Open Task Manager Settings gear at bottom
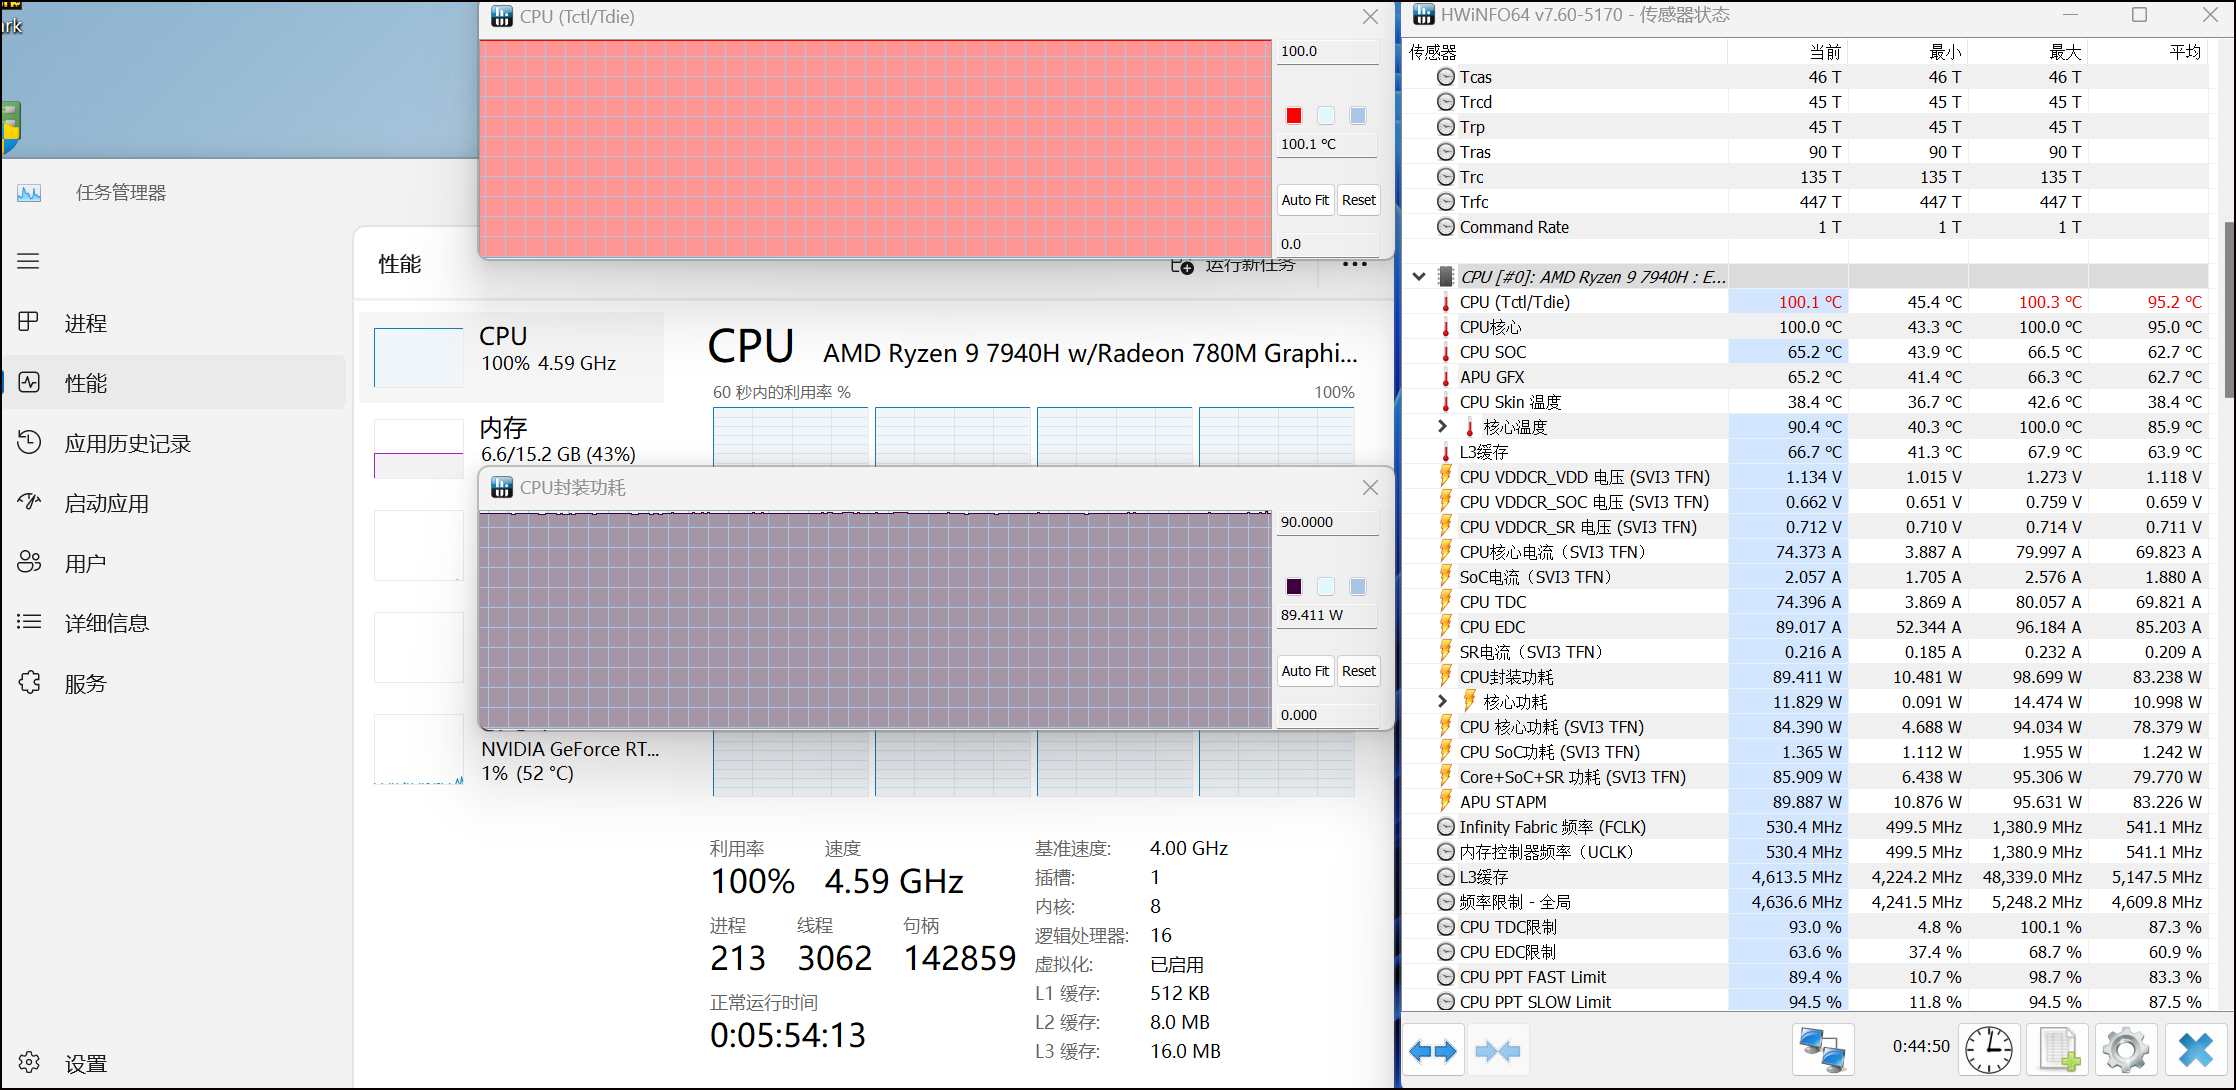 click(30, 1062)
